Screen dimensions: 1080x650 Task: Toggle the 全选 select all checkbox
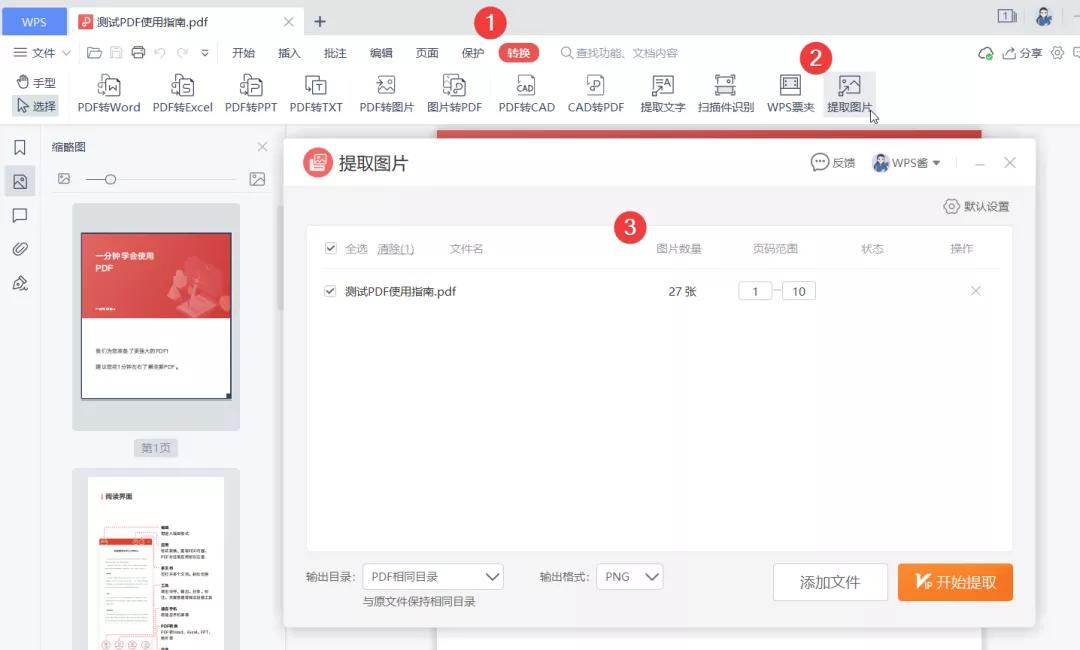330,248
